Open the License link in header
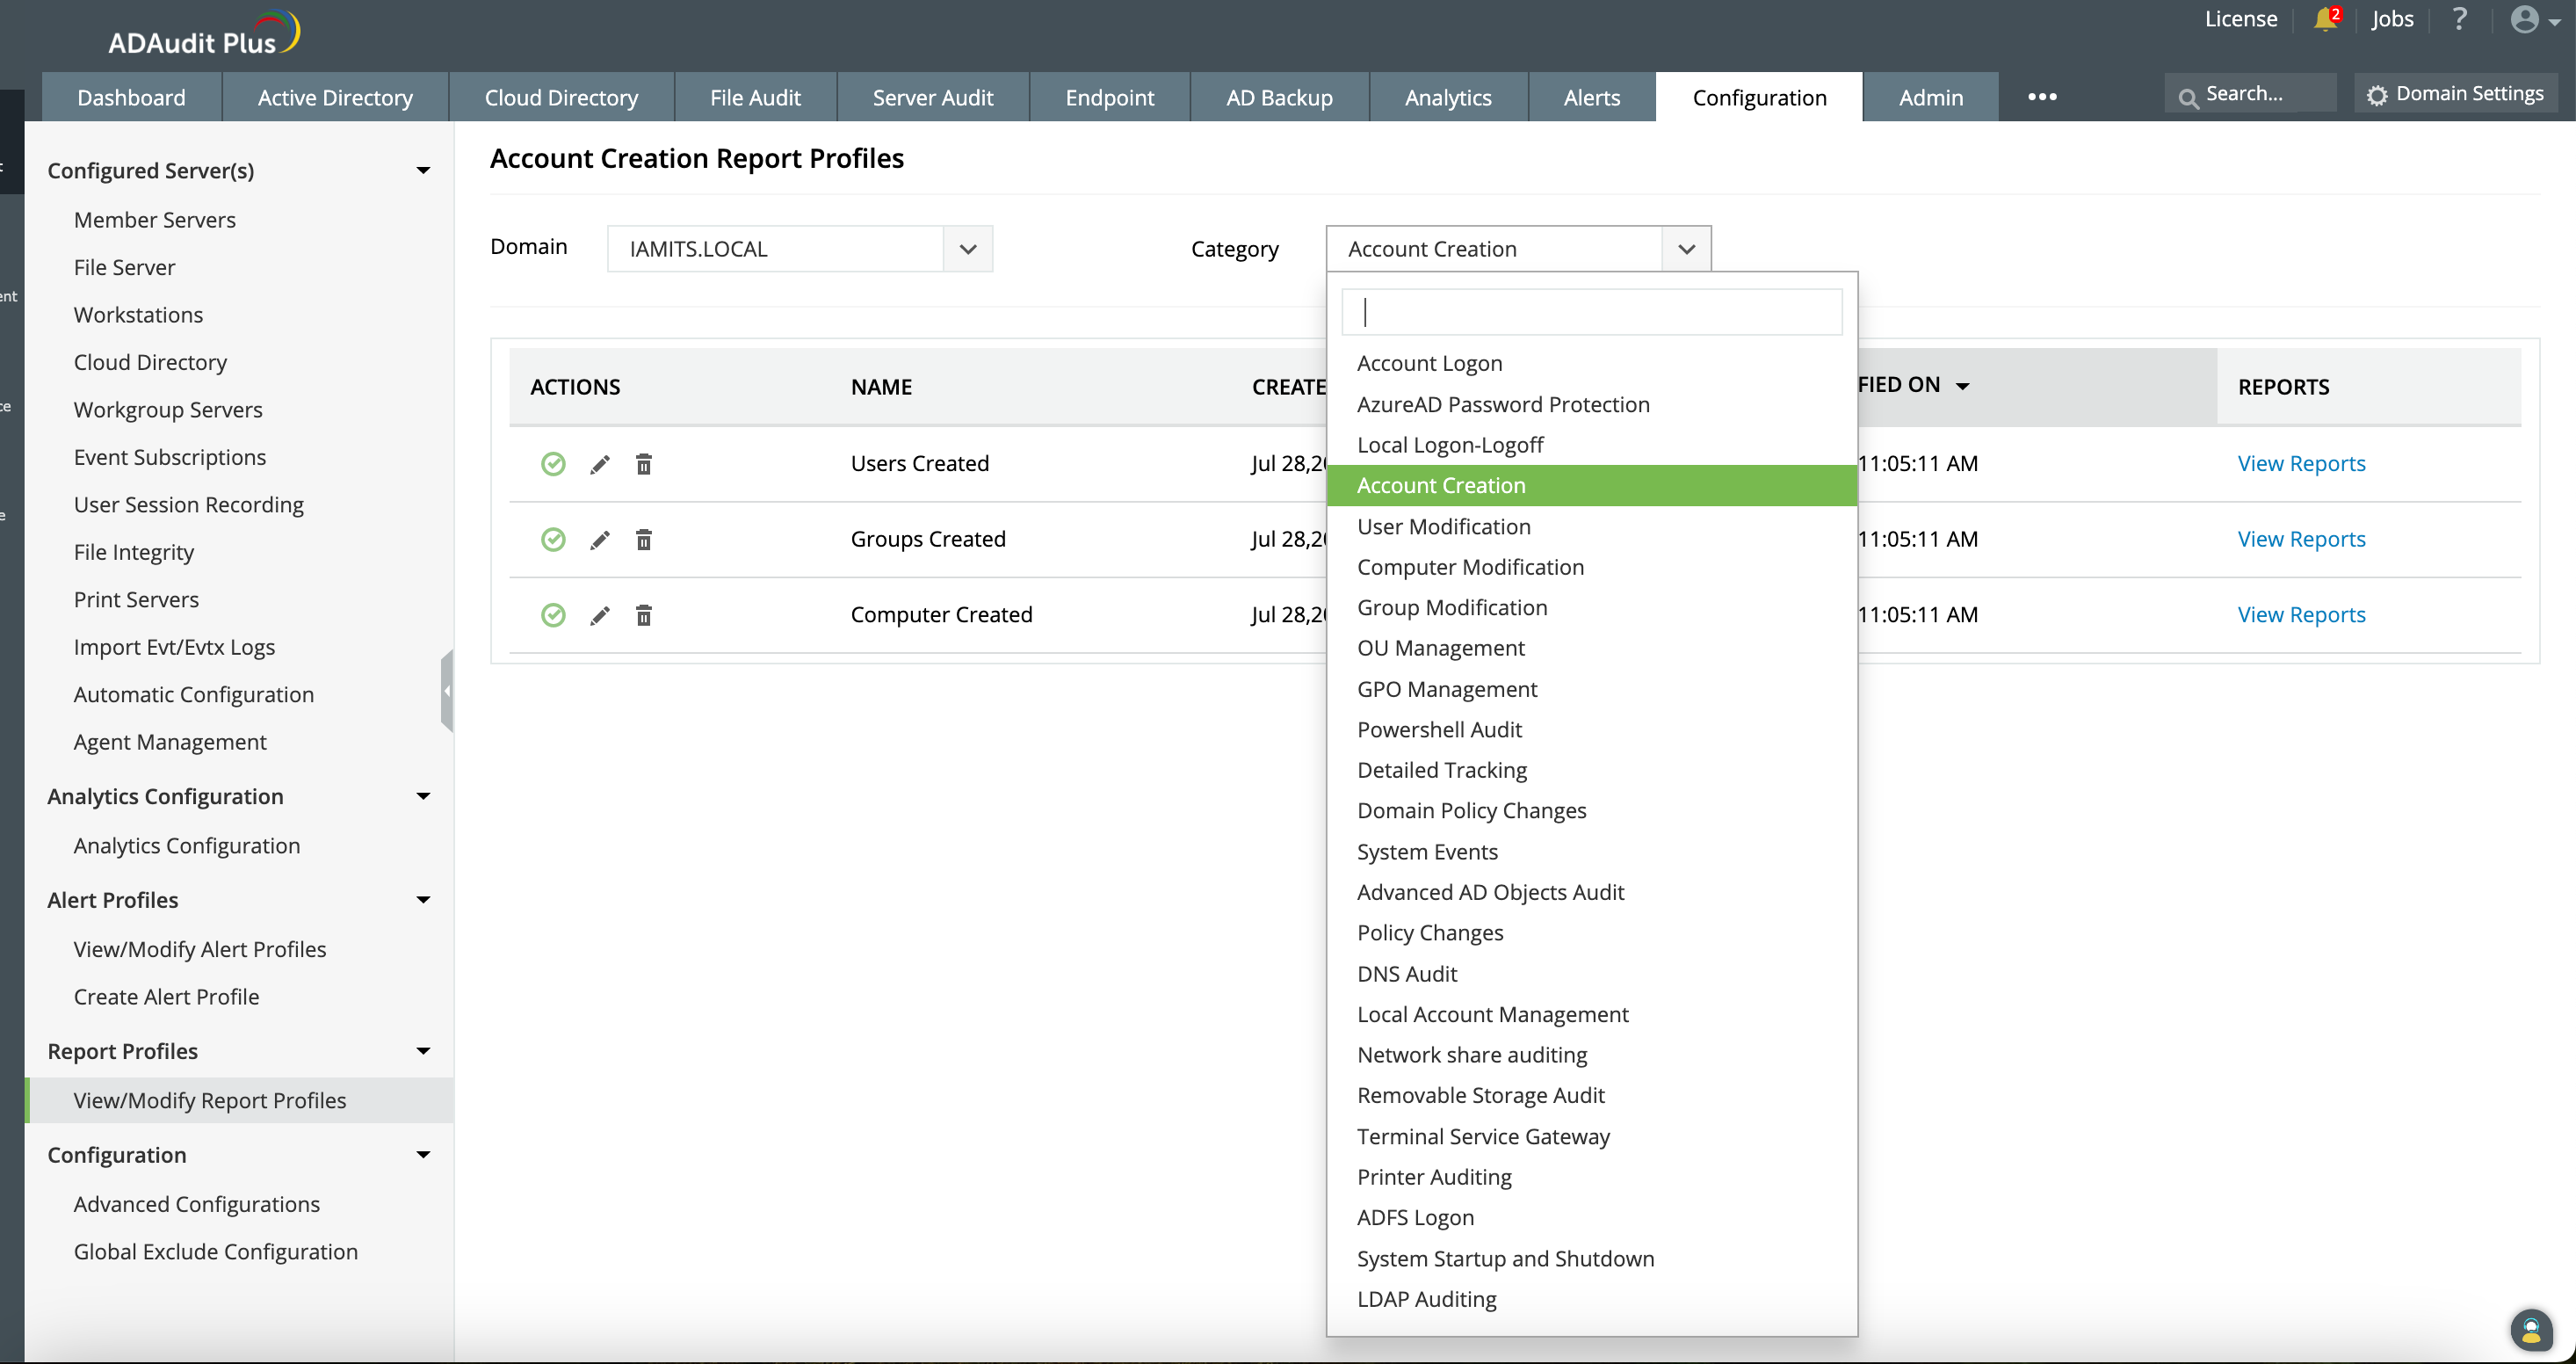The width and height of the screenshot is (2576, 1364). 2240,19
